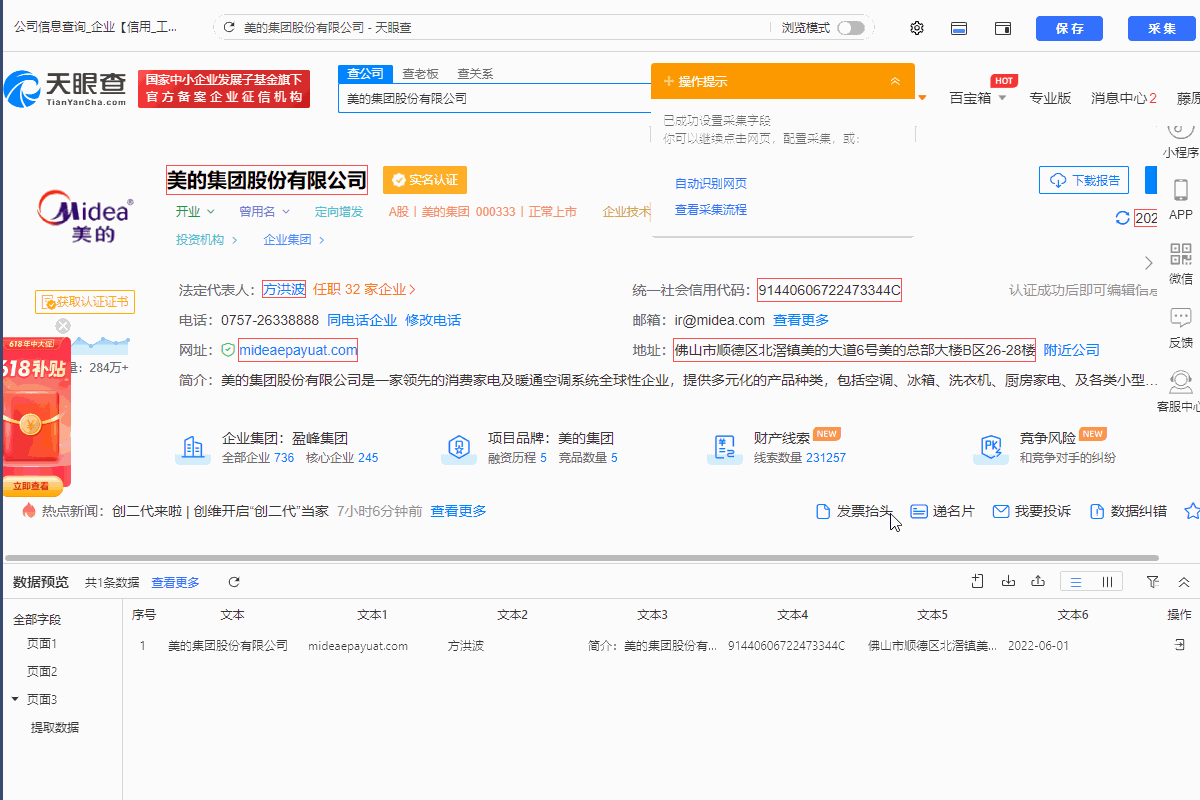Switch to the side-docked panel layout icon
1200x800 pixels.
click(1003, 28)
